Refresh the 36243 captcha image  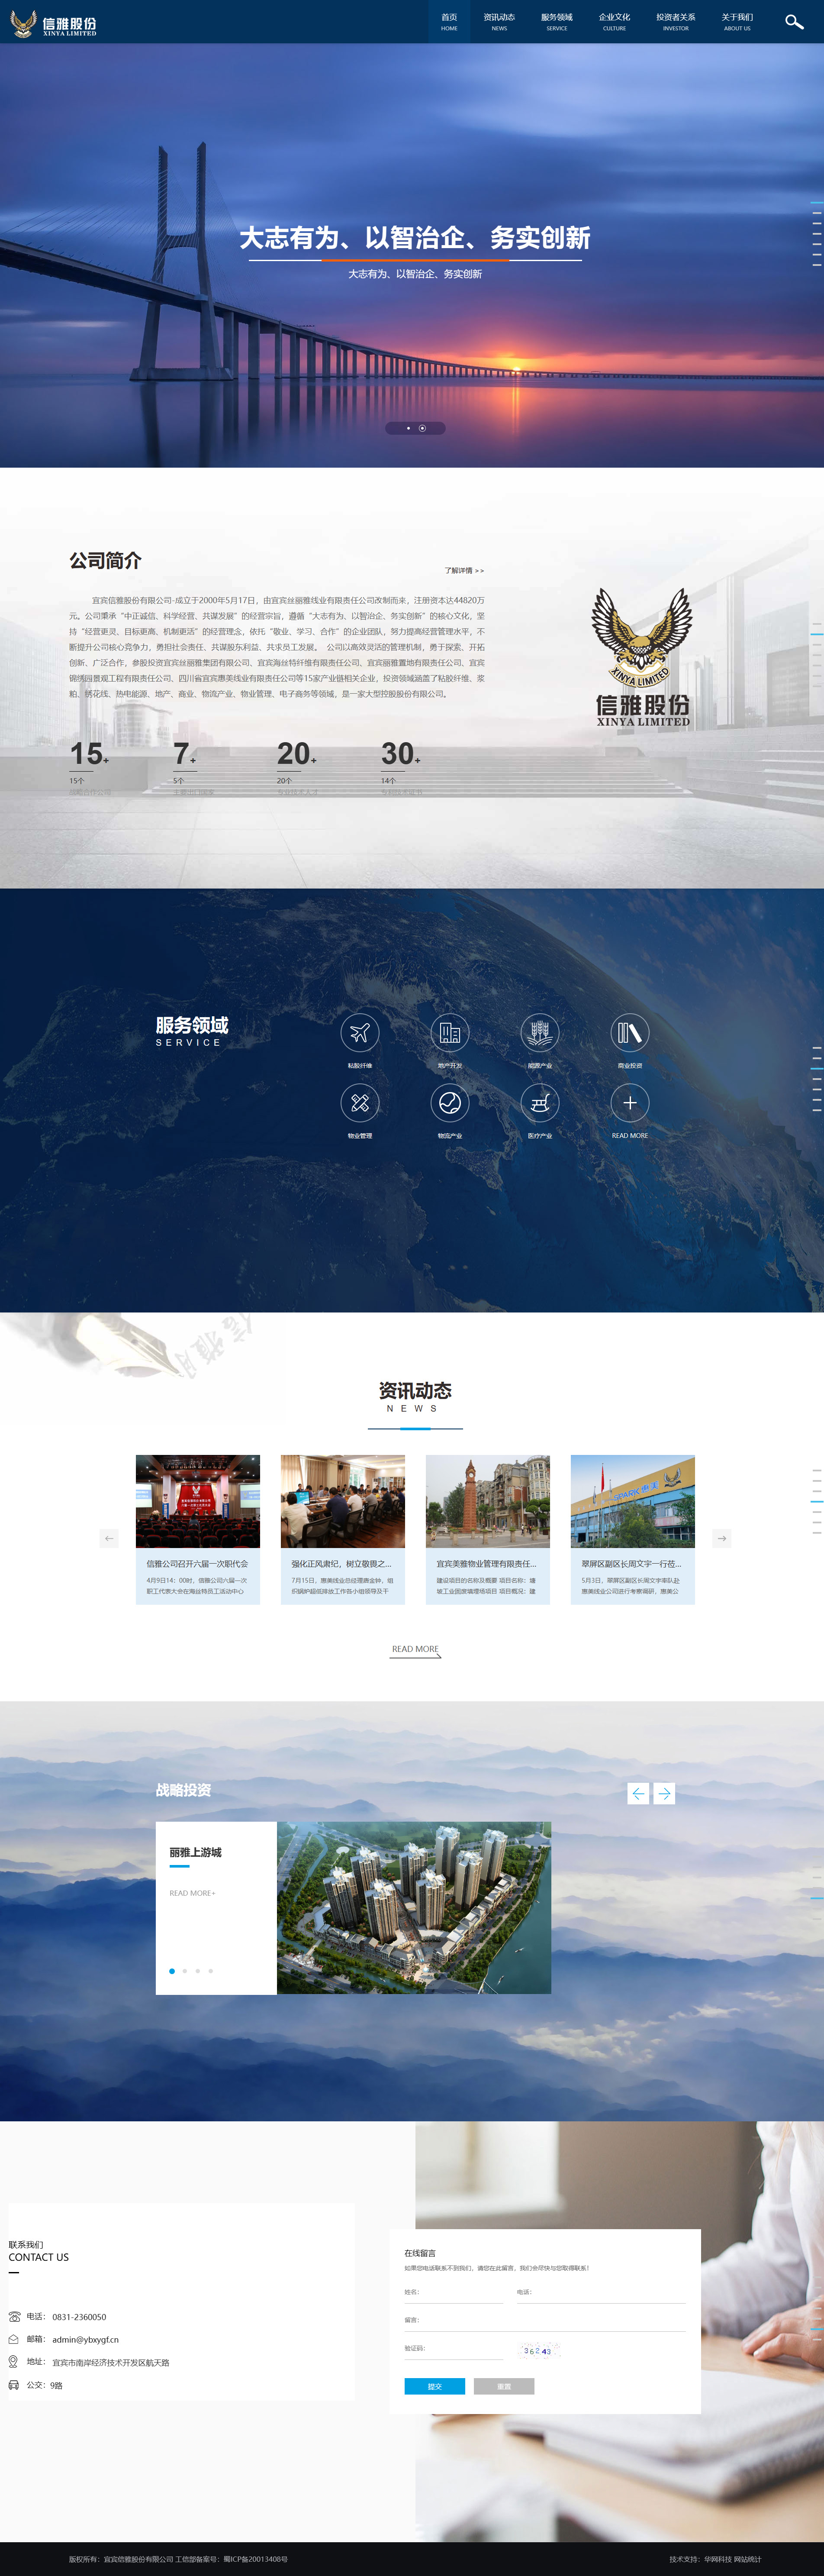[538, 2351]
